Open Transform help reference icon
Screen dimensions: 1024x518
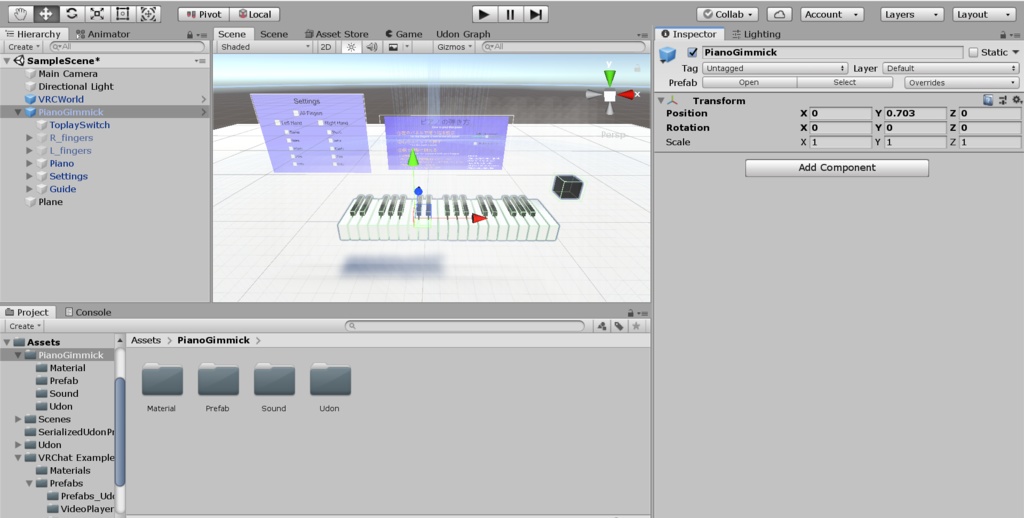(x=988, y=100)
